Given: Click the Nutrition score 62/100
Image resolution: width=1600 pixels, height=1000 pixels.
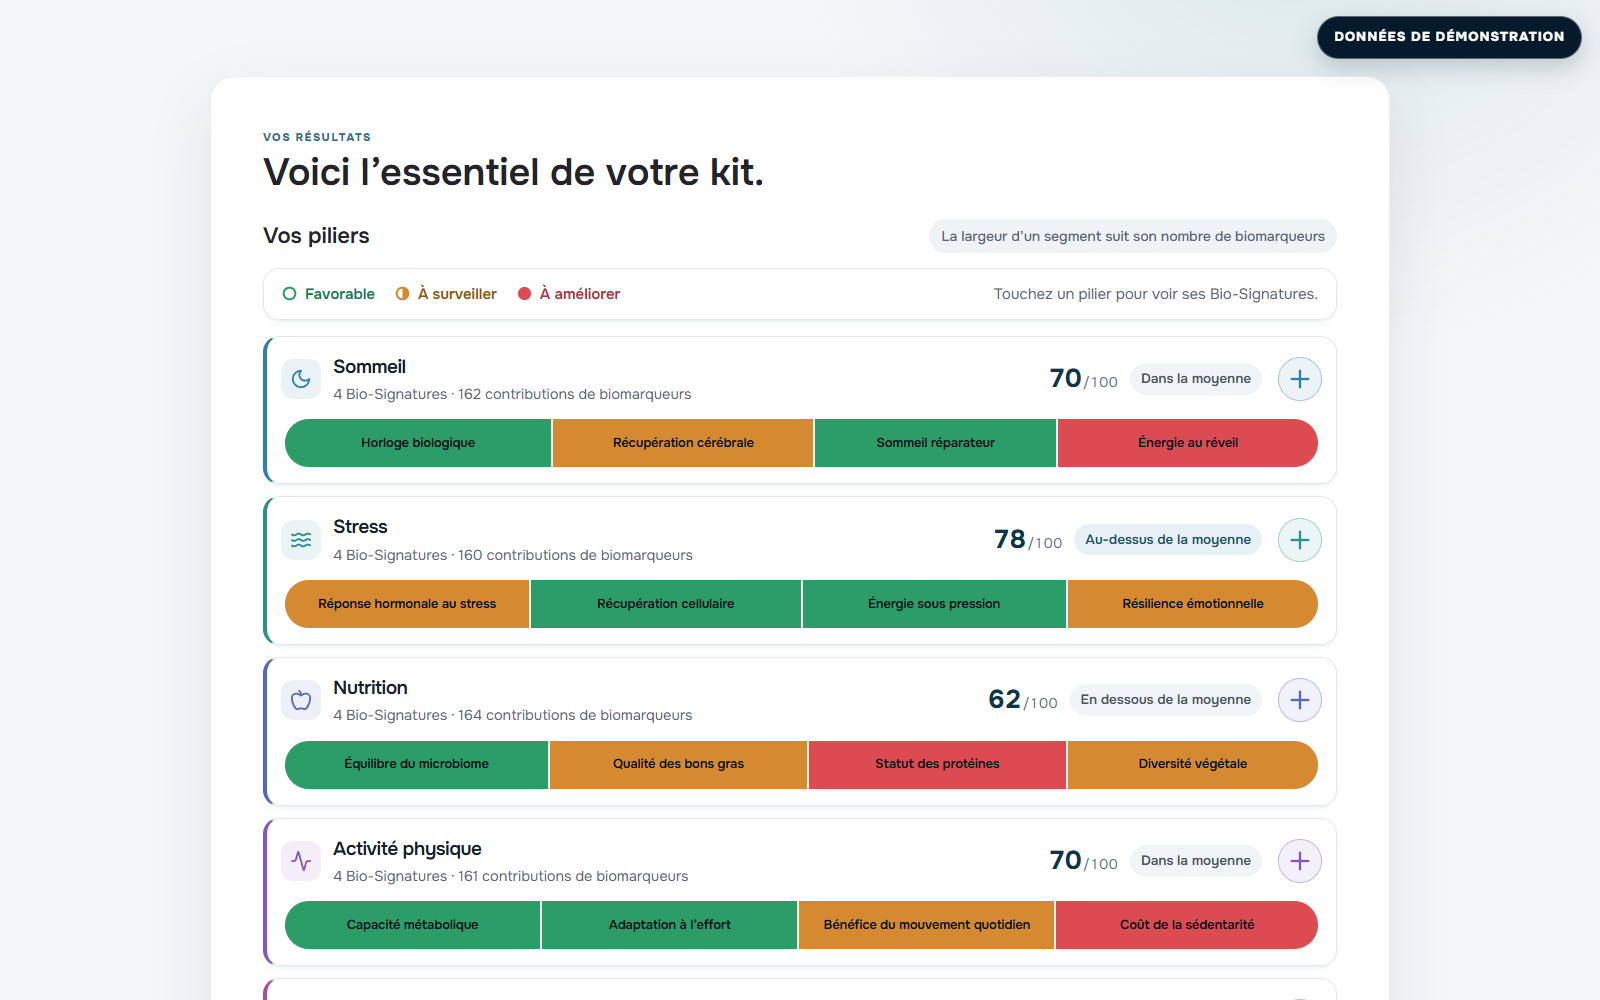Looking at the screenshot, I should [x=1023, y=700].
